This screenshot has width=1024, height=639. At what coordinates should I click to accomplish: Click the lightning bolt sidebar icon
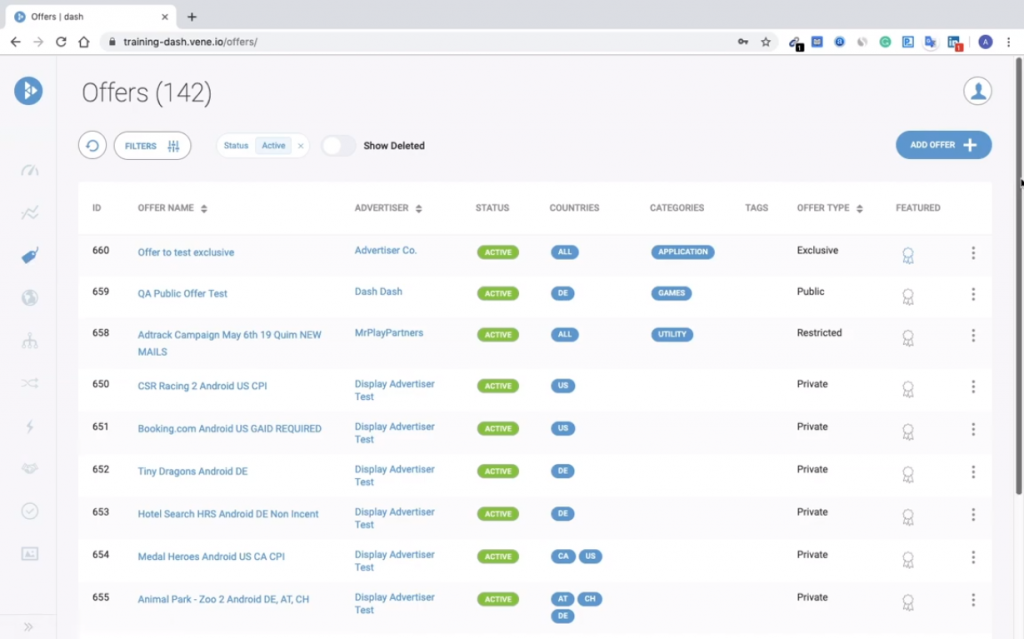30,426
